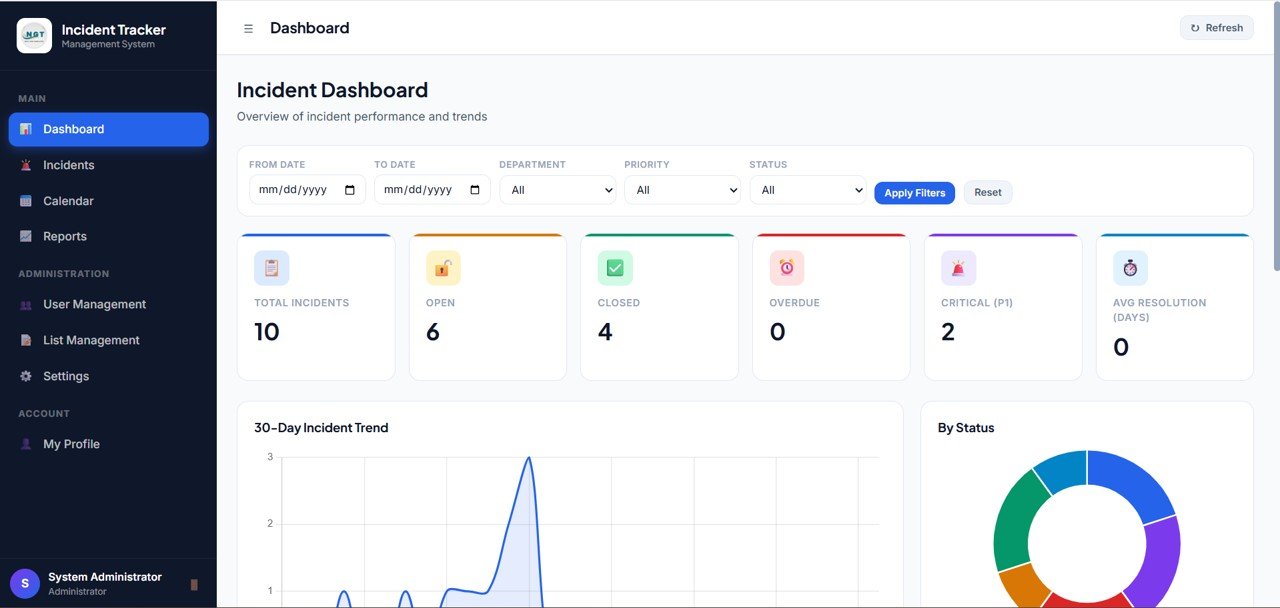Click the Settings gear icon
This screenshot has width=1280, height=608.
click(x=26, y=376)
